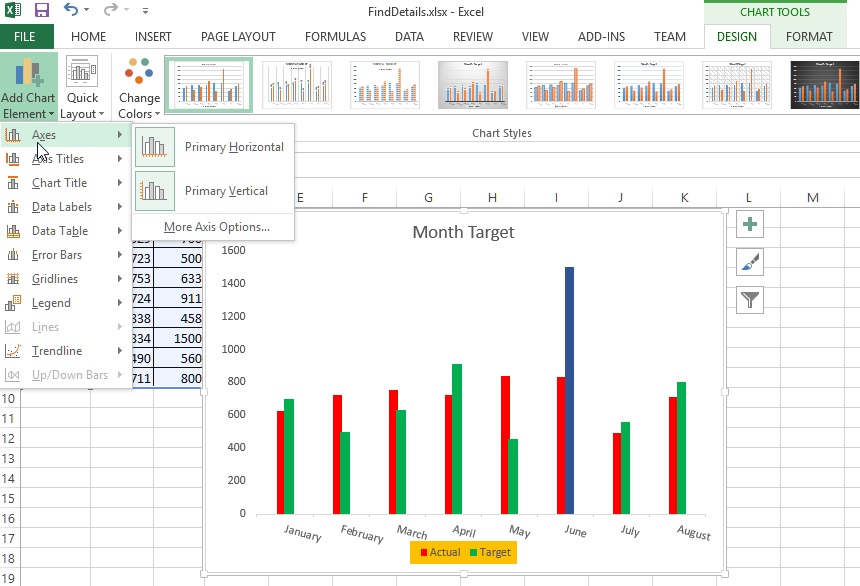Image resolution: width=860 pixels, height=586 pixels.
Task: Select column header M
Action: (813, 198)
